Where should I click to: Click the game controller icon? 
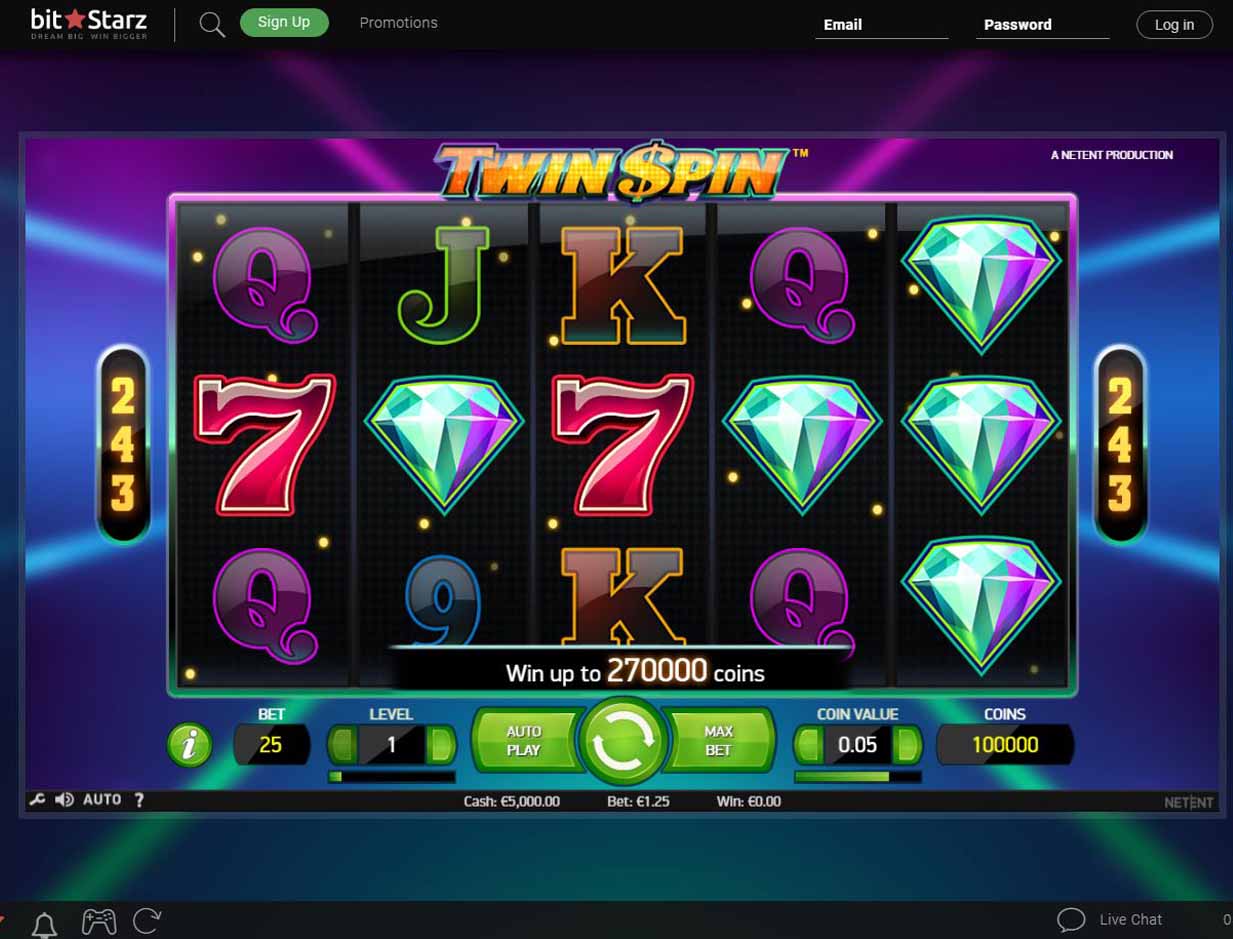98,921
